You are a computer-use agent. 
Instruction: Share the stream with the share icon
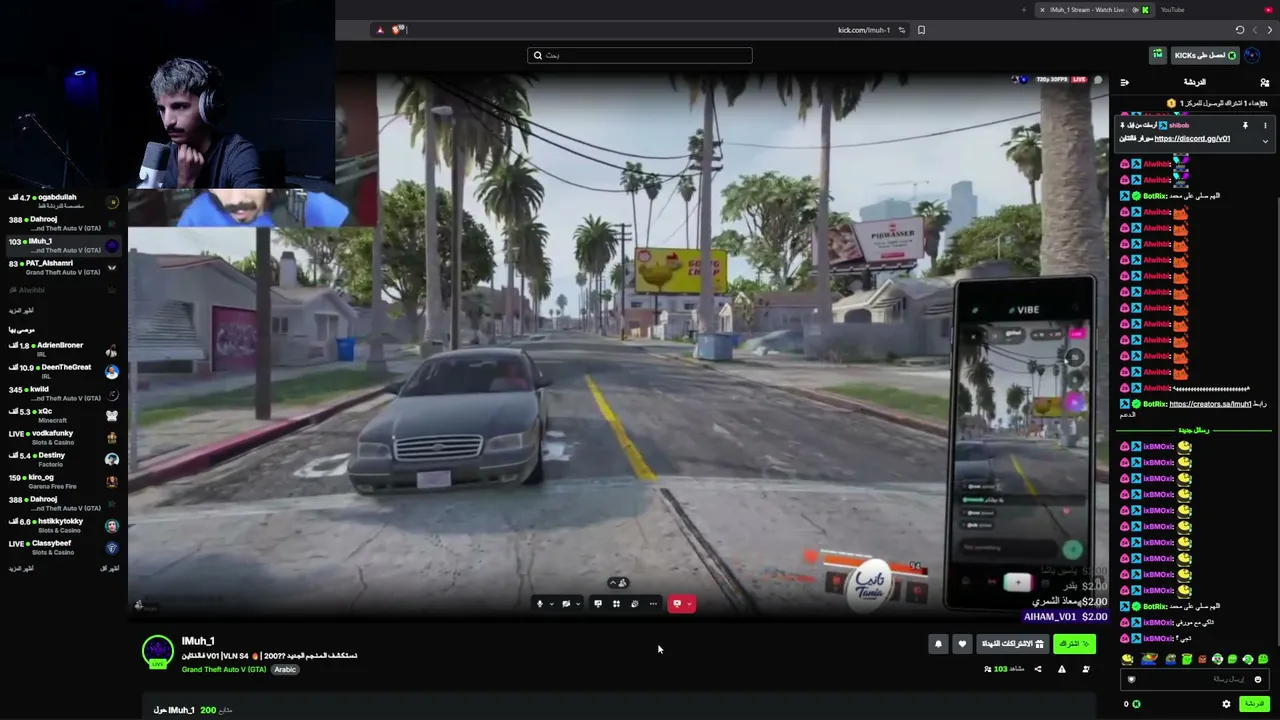point(1037,669)
